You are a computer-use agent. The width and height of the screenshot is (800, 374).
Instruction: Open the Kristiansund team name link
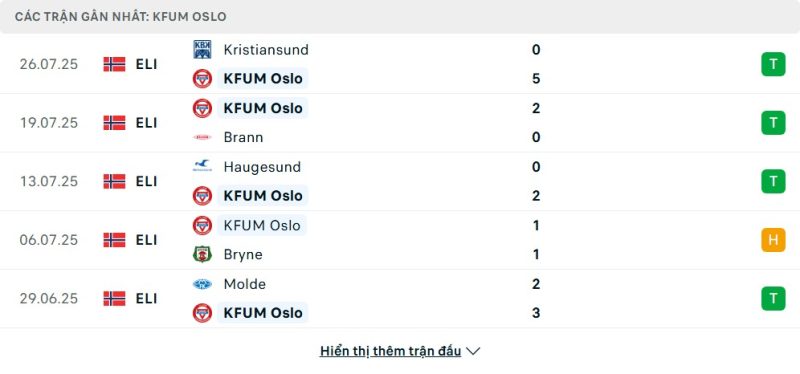266,49
